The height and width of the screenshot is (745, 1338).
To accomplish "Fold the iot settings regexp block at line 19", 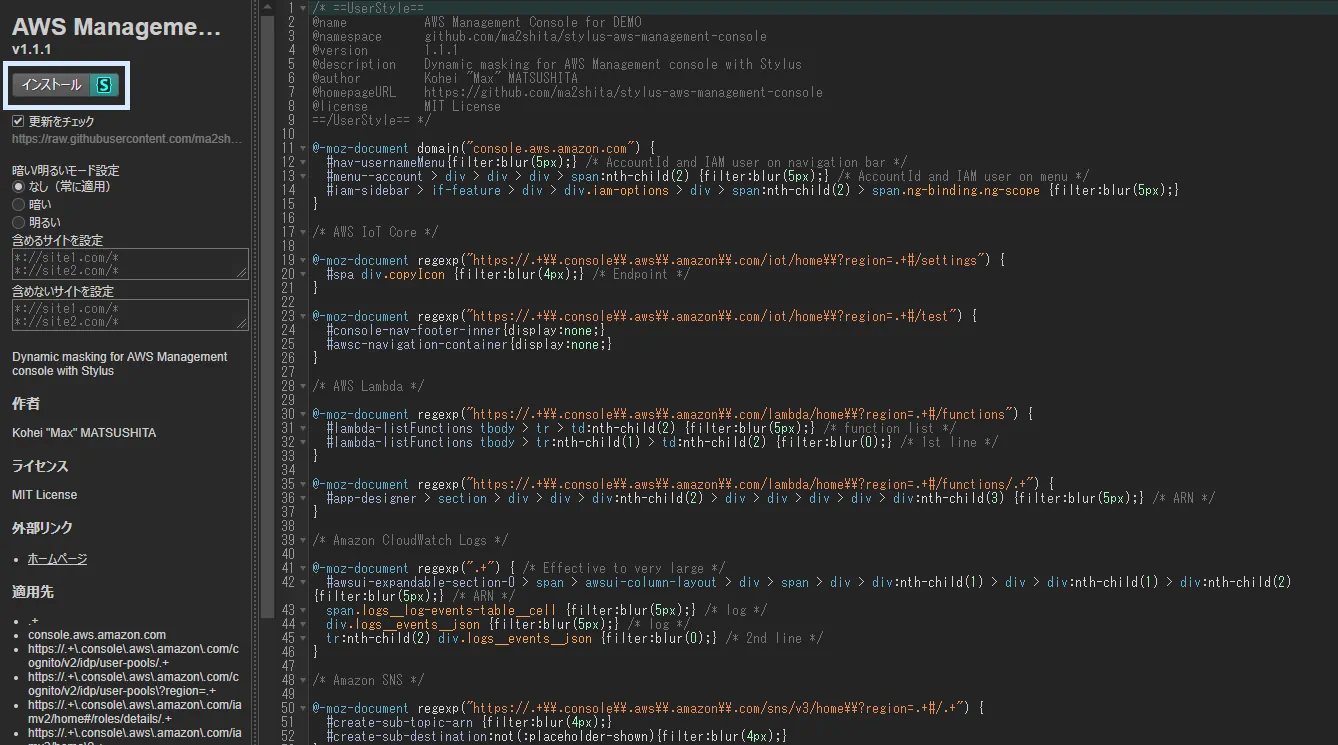I will (x=304, y=260).
